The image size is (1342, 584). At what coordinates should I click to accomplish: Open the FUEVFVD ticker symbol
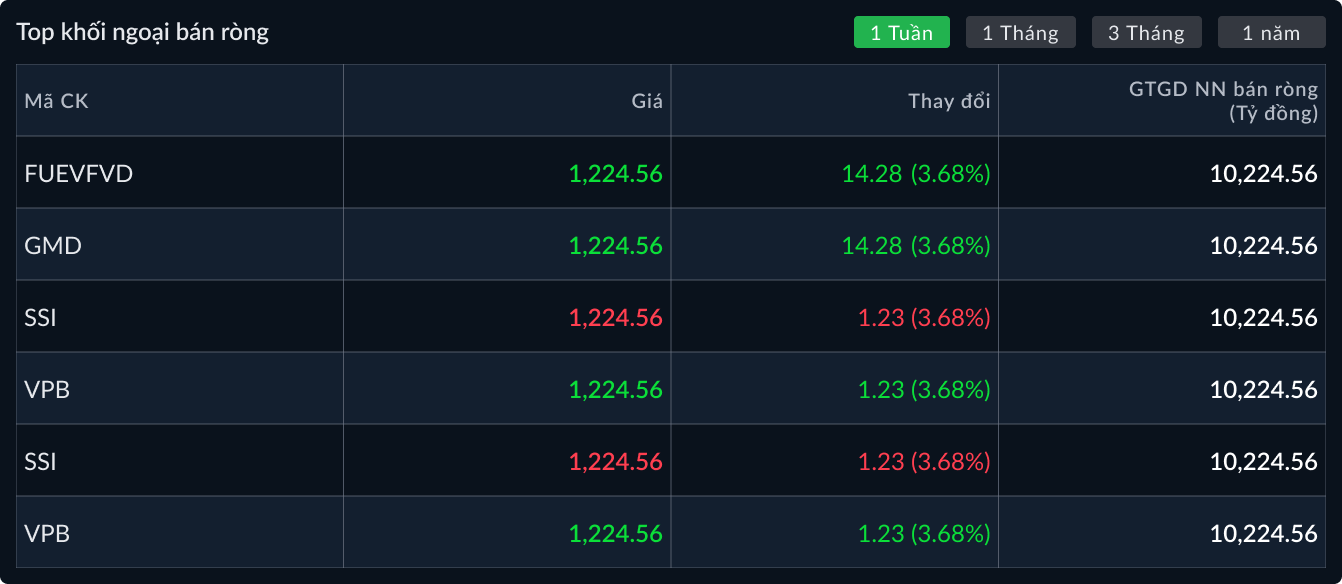pos(79,174)
